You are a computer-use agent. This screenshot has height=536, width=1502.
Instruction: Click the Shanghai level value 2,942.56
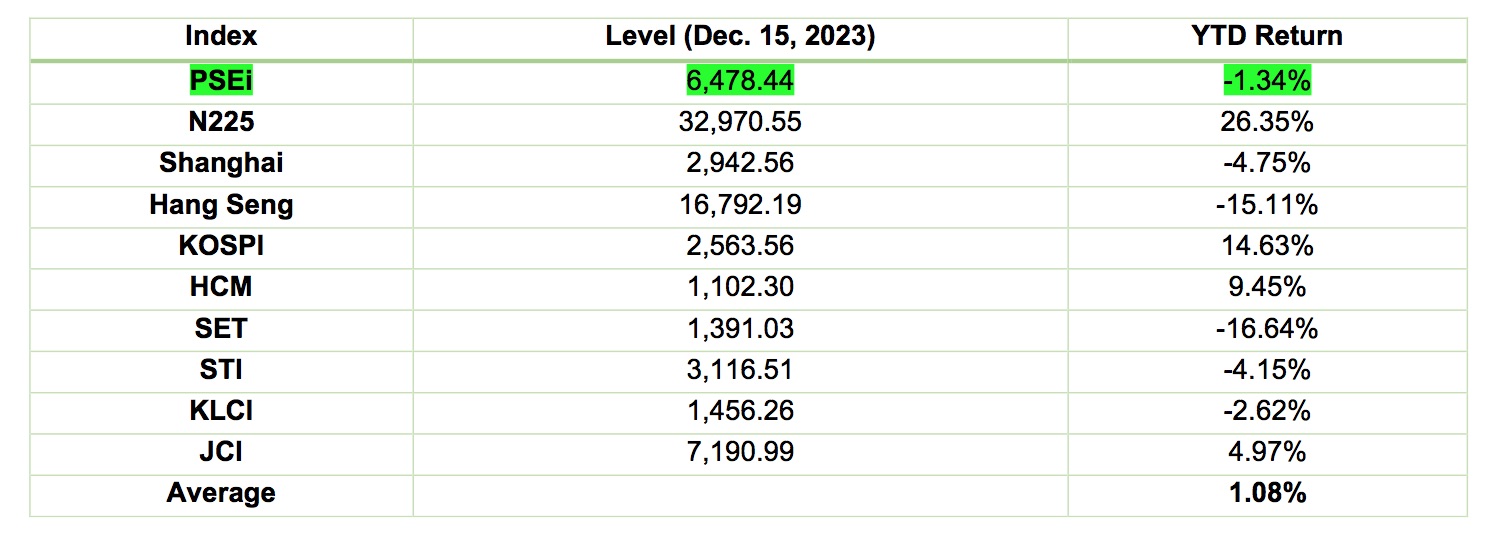[740, 163]
